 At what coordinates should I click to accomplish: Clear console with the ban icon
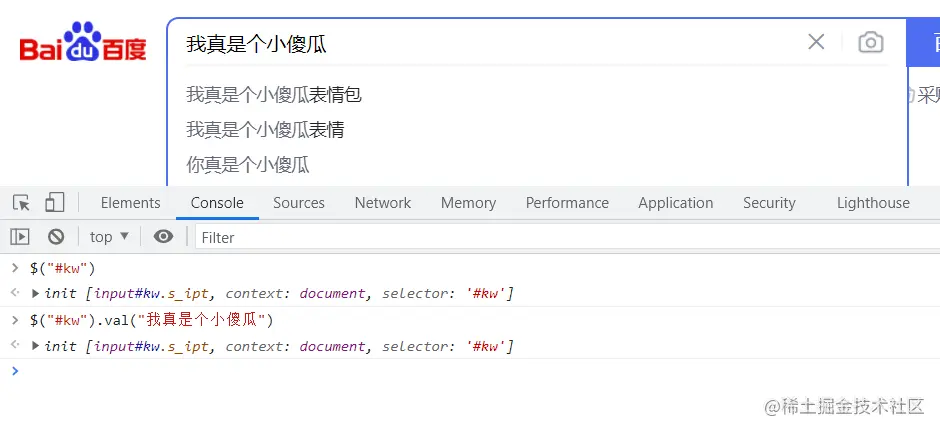pyautogui.click(x=56, y=237)
